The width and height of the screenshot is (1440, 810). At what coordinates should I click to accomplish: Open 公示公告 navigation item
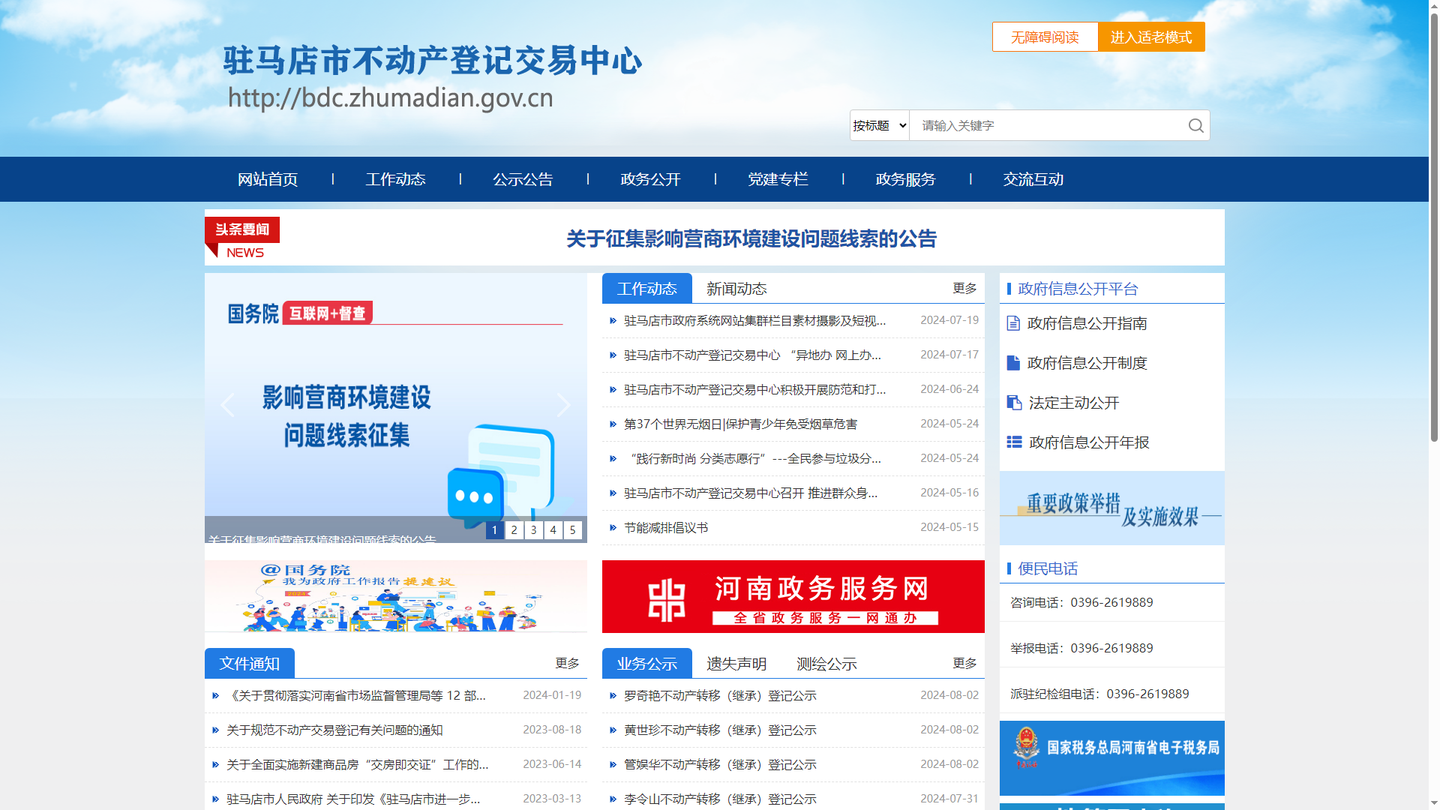tap(523, 179)
